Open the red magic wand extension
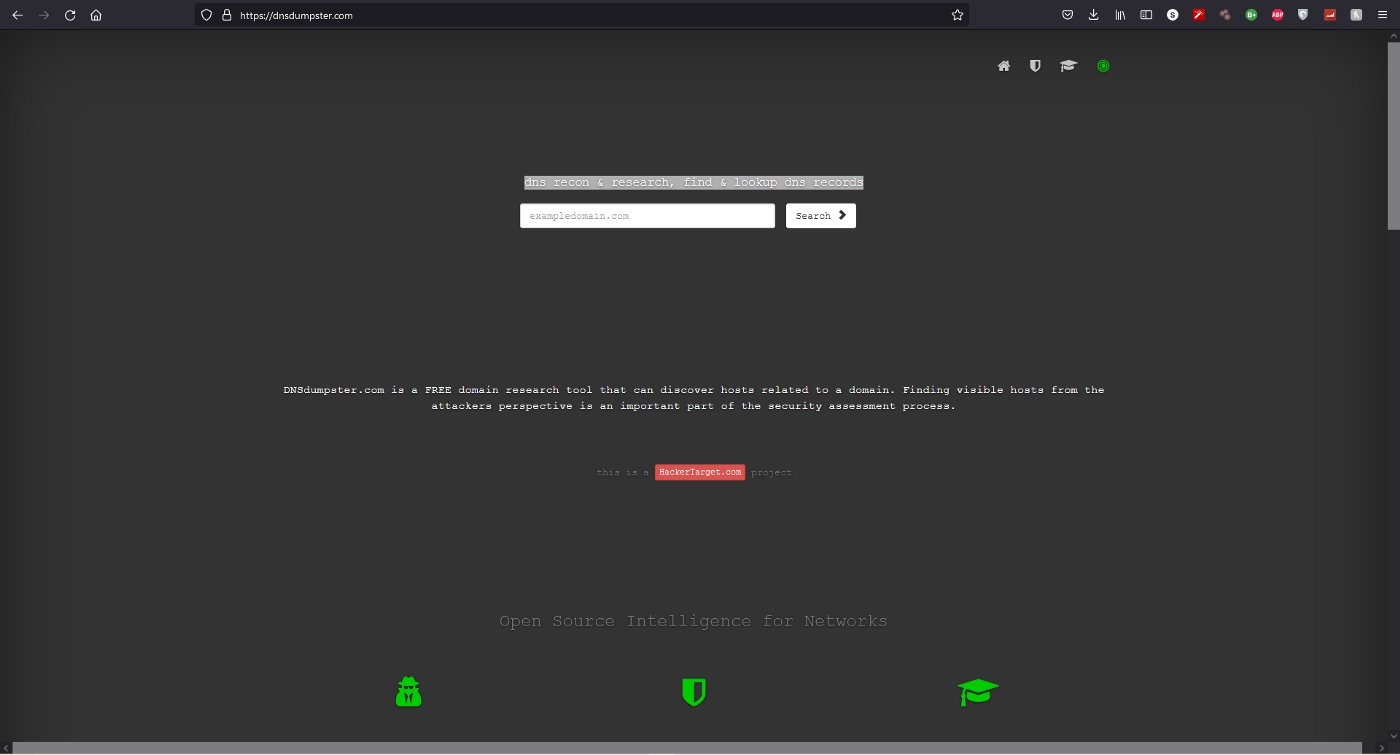The width and height of the screenshot is (1400, 755). tap(1199, 15)
